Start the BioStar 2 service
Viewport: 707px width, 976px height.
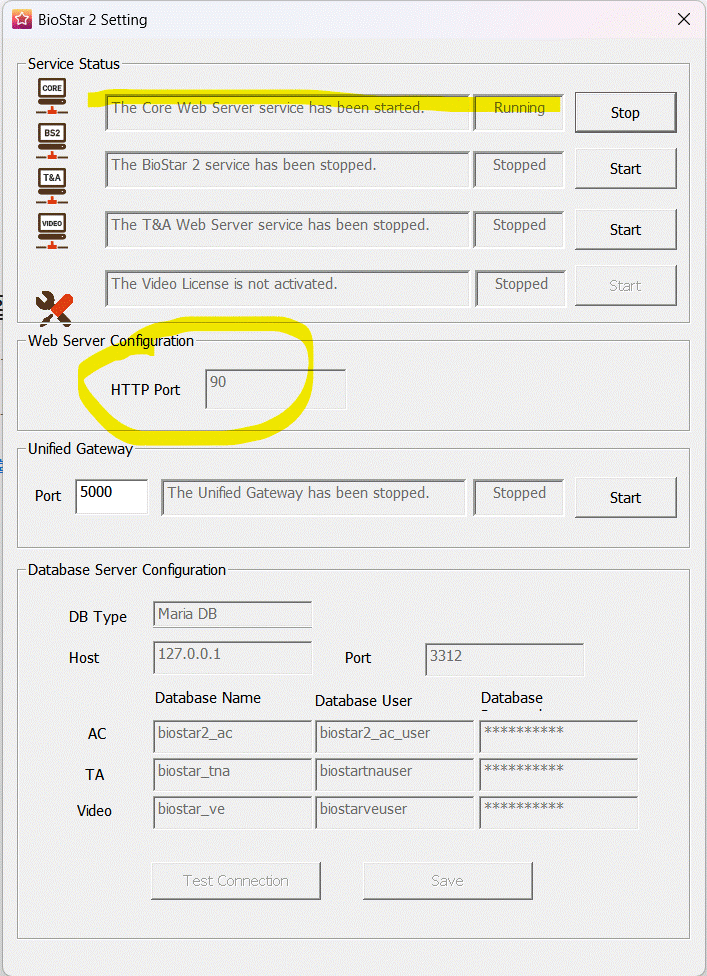(625, 169)
